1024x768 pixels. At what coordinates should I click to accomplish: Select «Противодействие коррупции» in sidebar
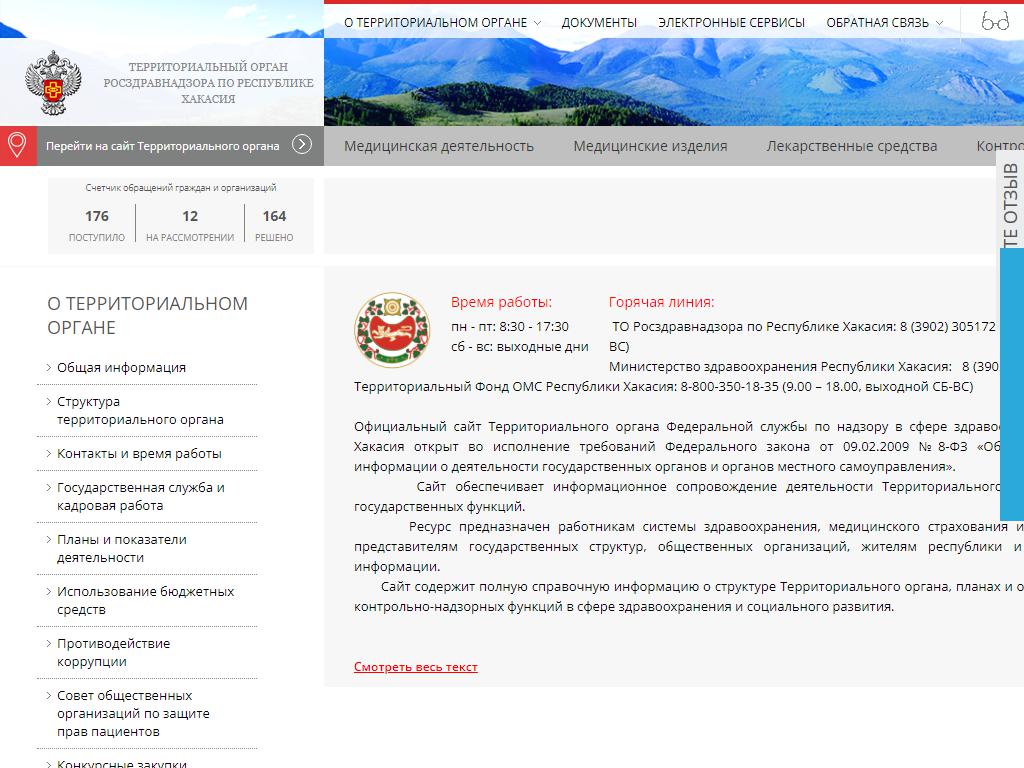(x=113, y=652)
